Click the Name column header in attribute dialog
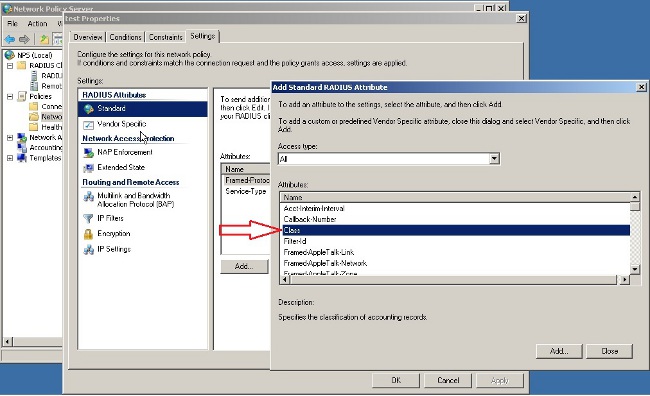Screen dimensions: 650x396 point(456,197)
